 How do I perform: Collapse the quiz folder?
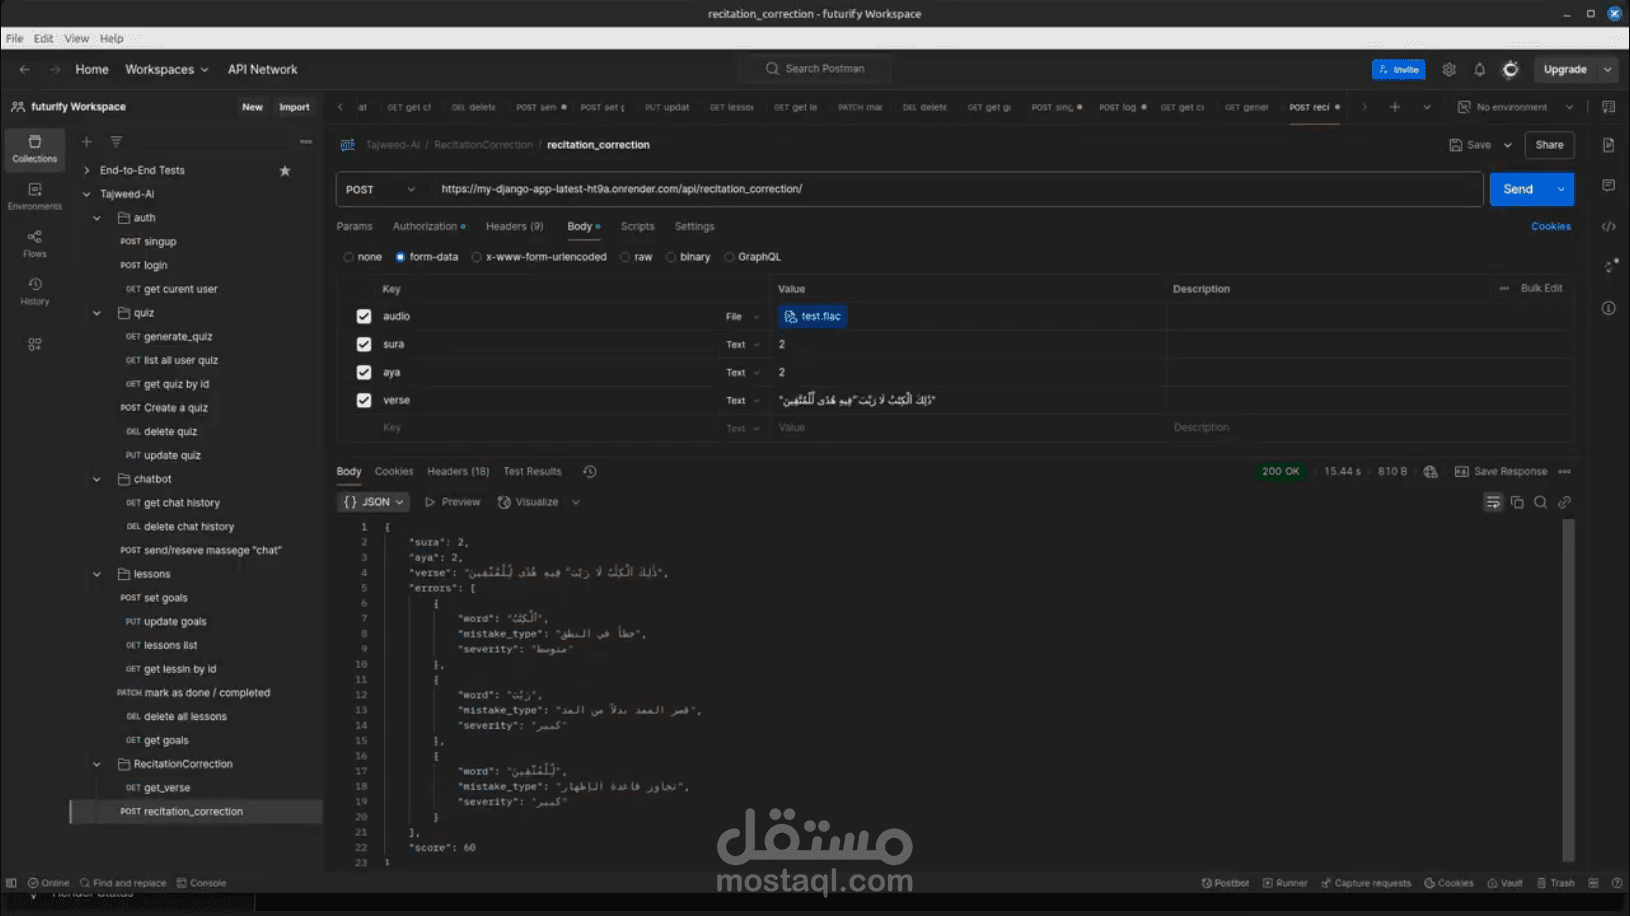(x=97, y=314)
